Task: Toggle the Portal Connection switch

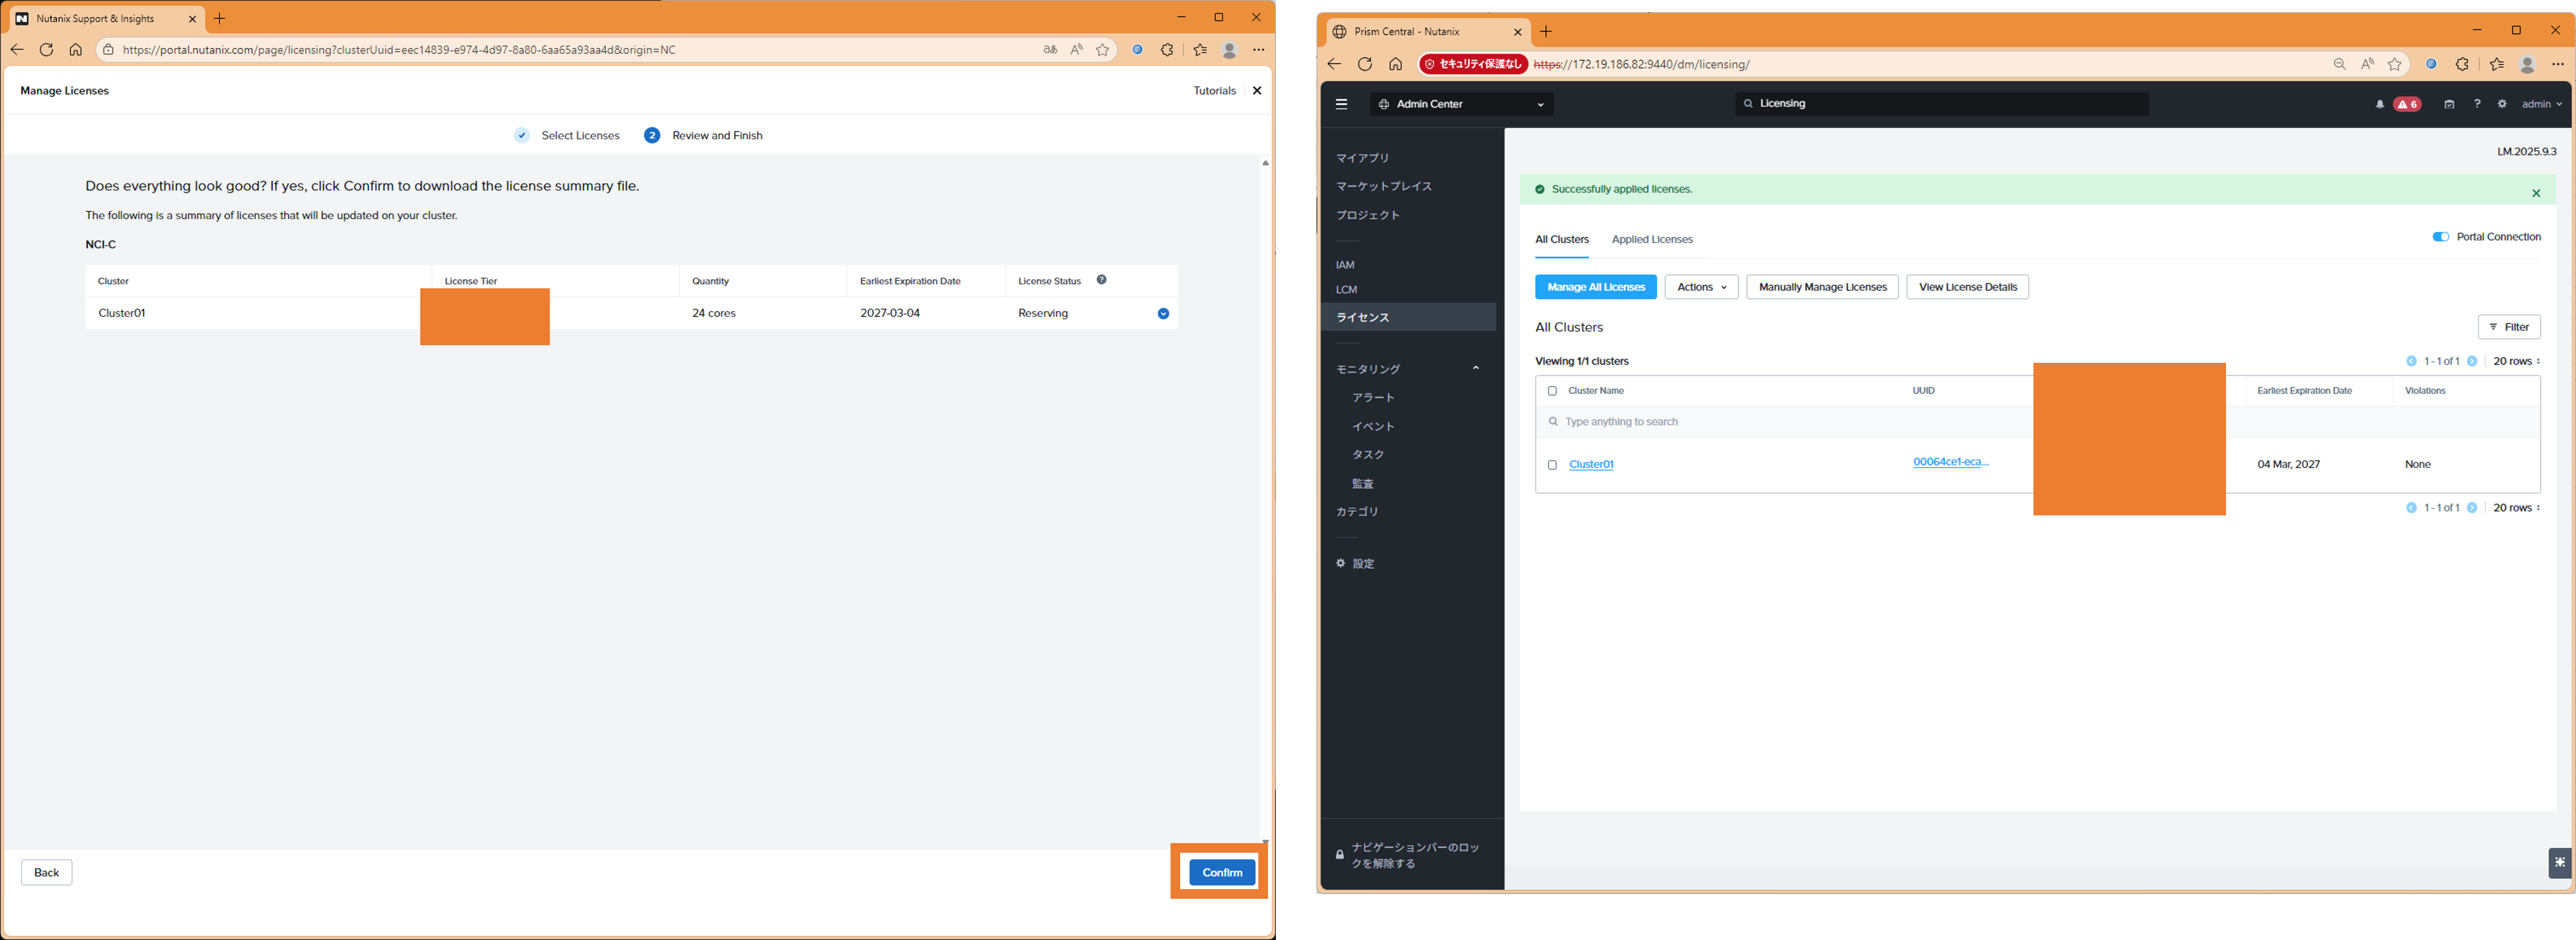Action: coord(2440,237)
